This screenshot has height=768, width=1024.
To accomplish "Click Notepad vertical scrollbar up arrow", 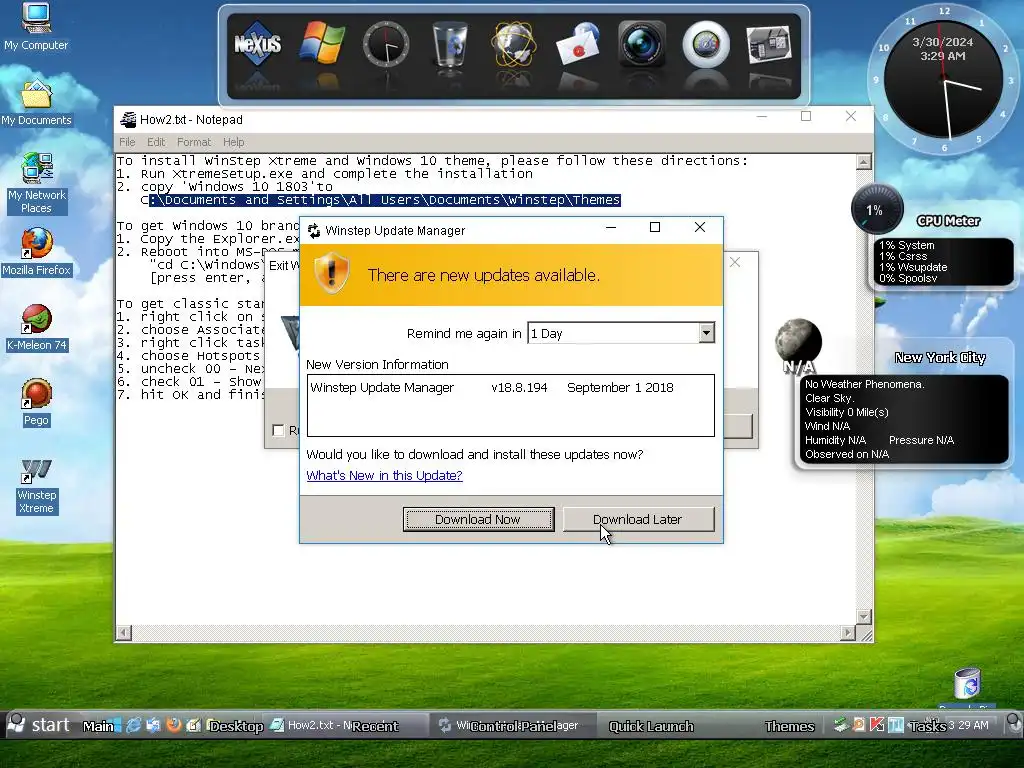I will tap(864, 162).
